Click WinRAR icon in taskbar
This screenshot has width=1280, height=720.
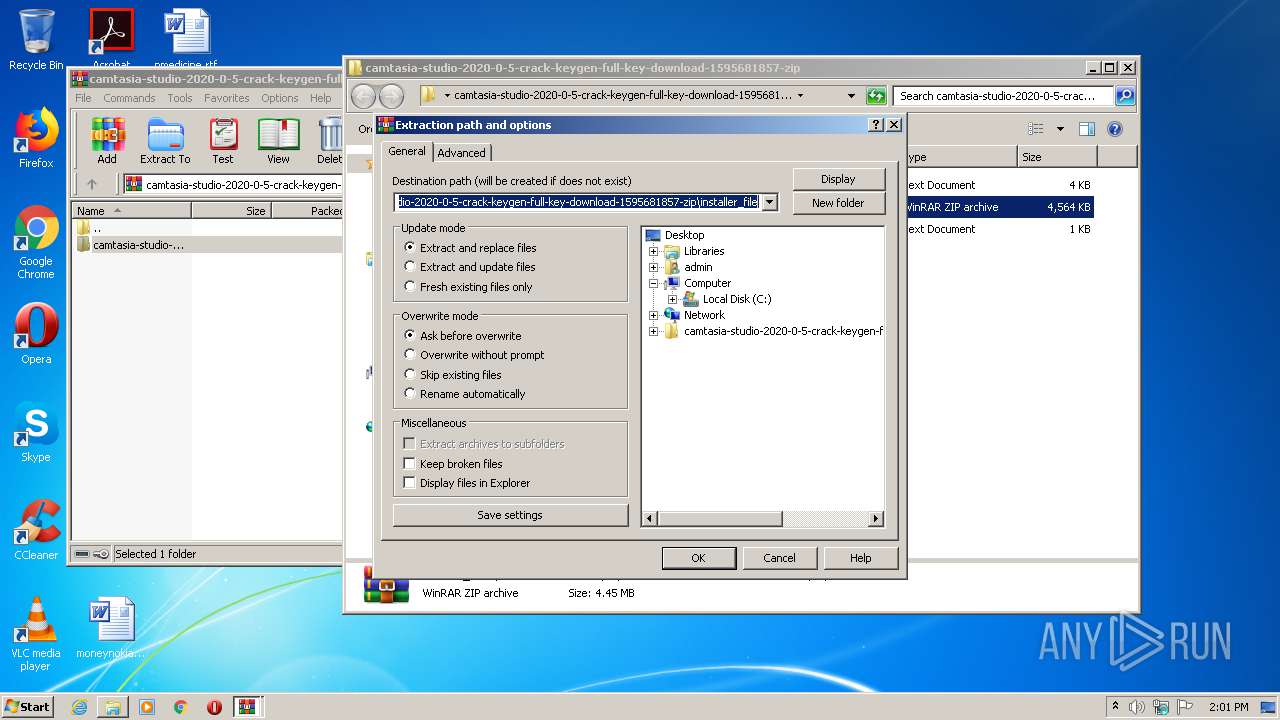(x=247, y=707)
